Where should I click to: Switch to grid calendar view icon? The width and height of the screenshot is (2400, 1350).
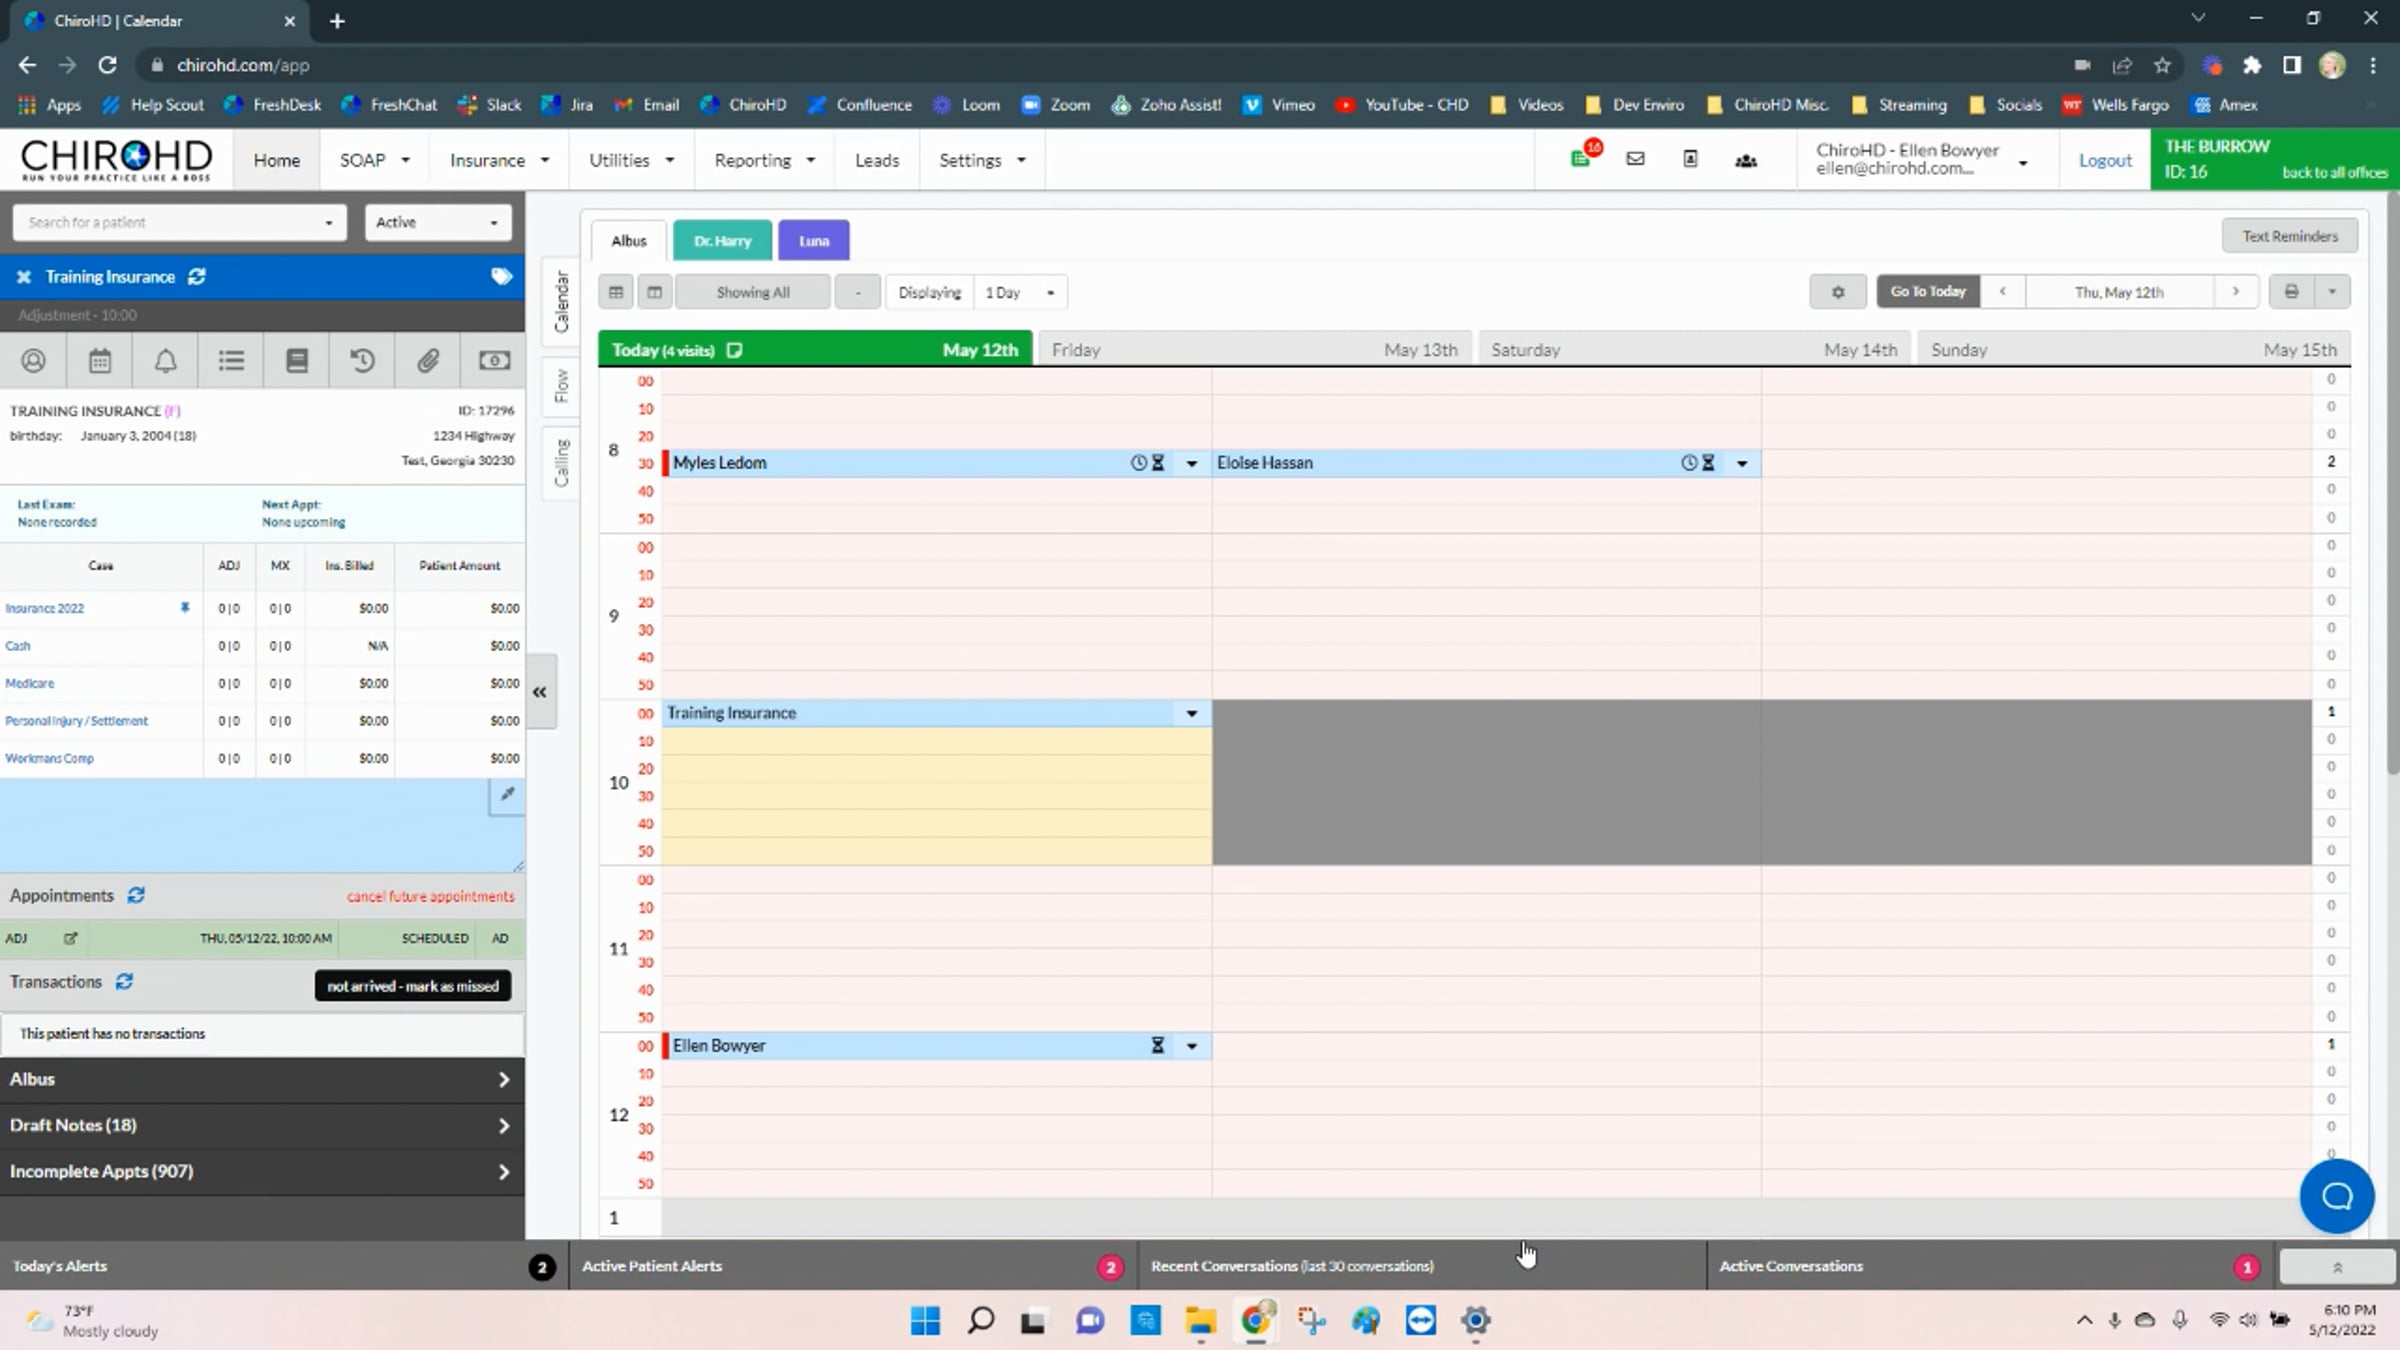pyautogui.click(x=616, y=292)
